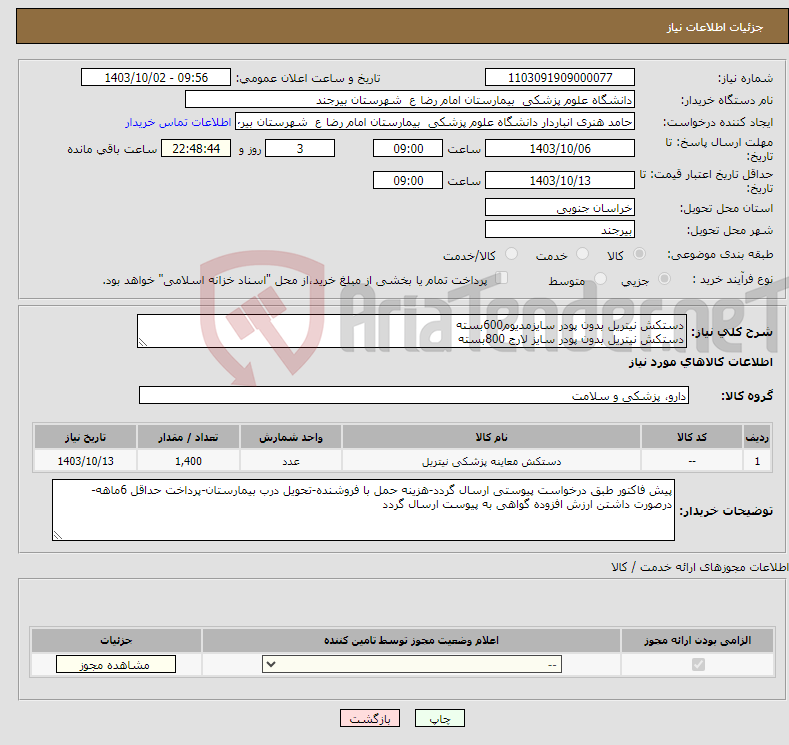The image size is (789, 745).
Task: Select the خدمت radio button
Action: coord(582,254)
